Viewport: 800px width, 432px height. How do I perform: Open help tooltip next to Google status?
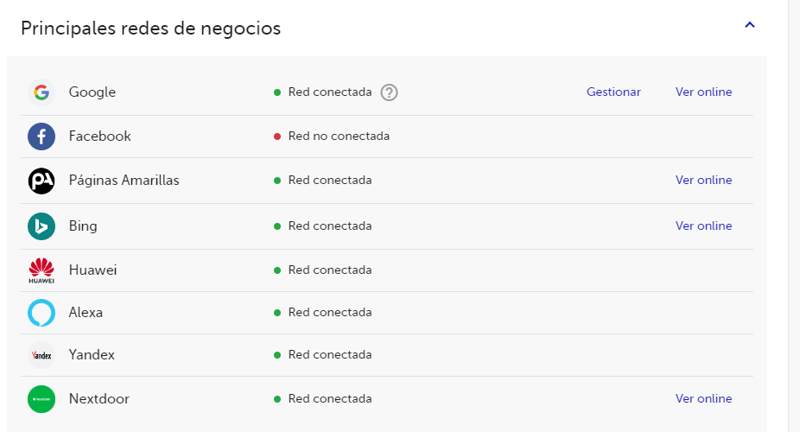click(x=389, y=92)
